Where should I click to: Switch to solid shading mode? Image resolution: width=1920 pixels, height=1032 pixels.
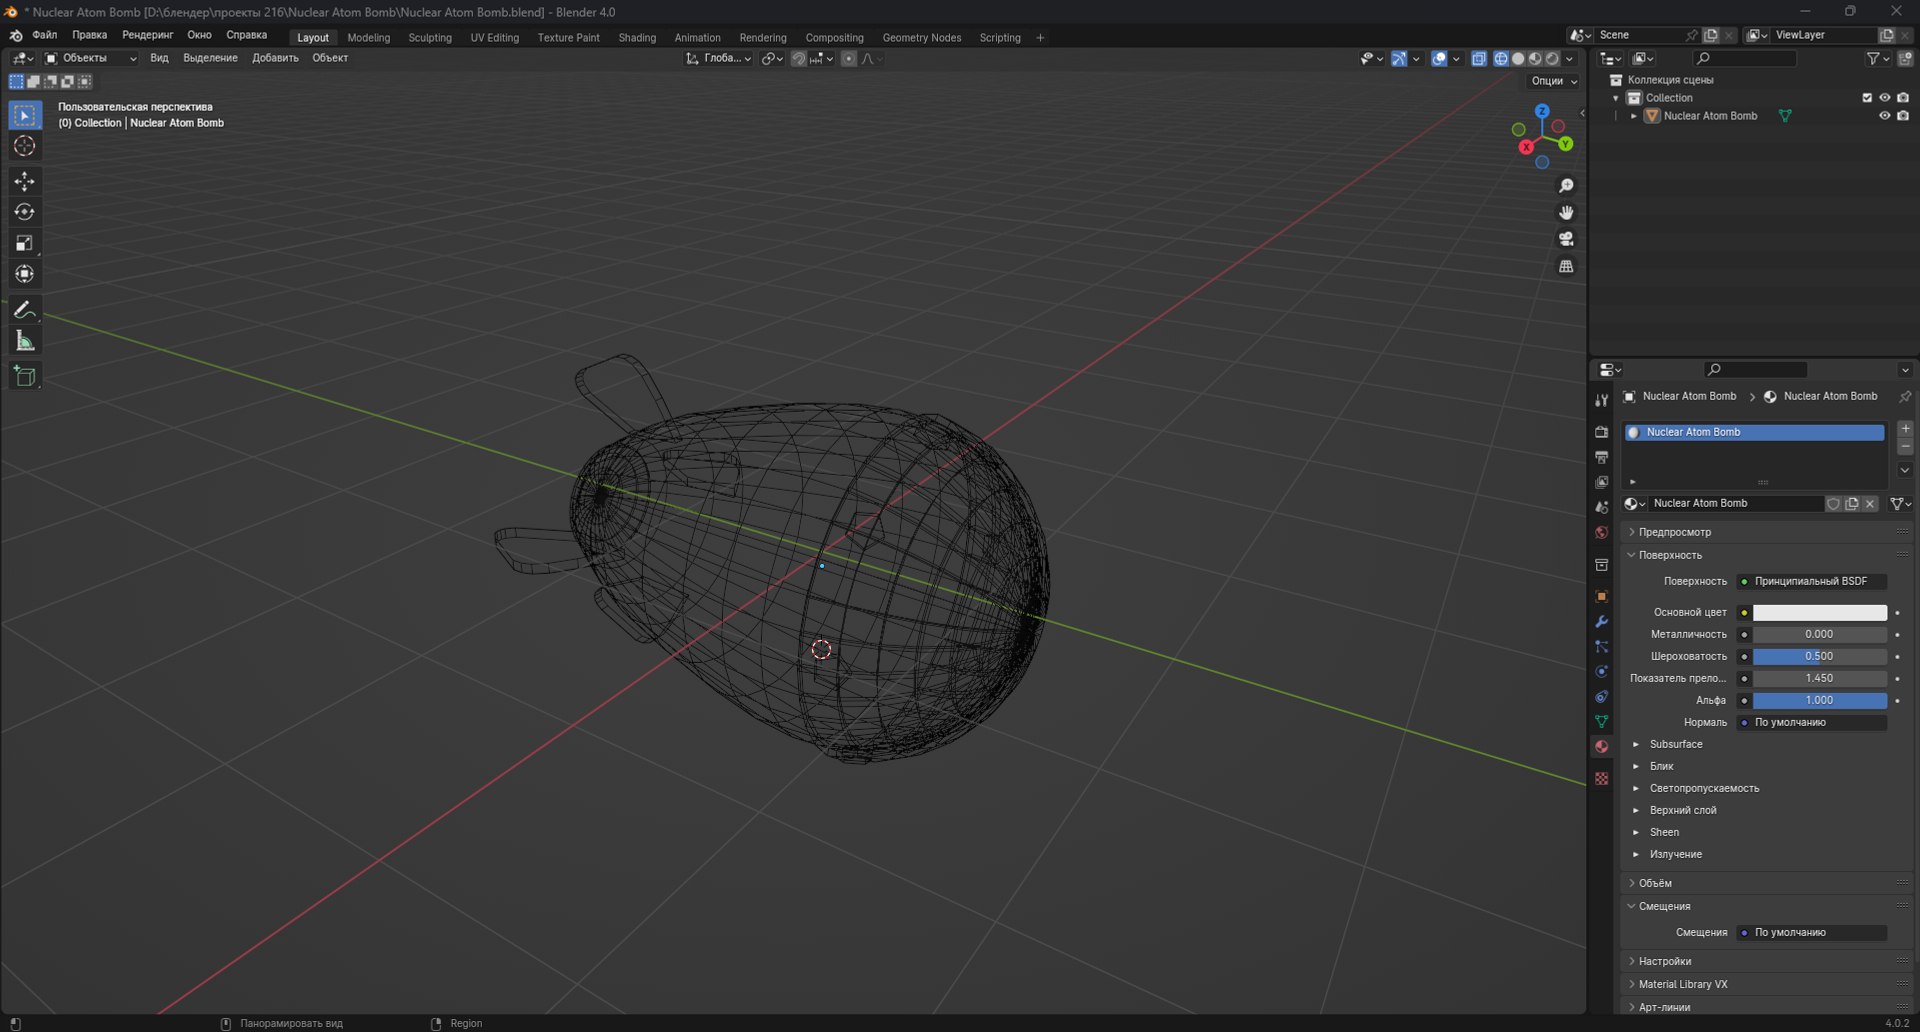pos(1518,59)
